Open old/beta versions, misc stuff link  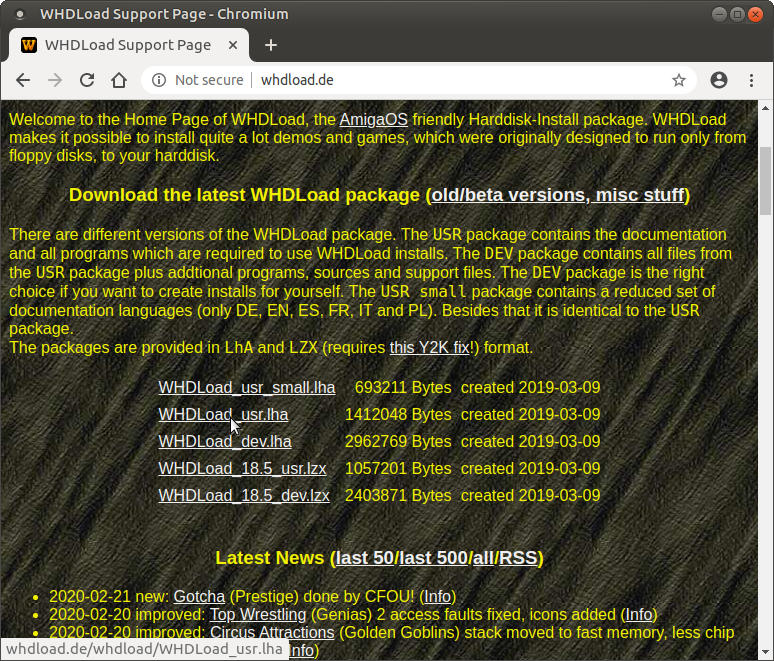(x=558, y=195)
